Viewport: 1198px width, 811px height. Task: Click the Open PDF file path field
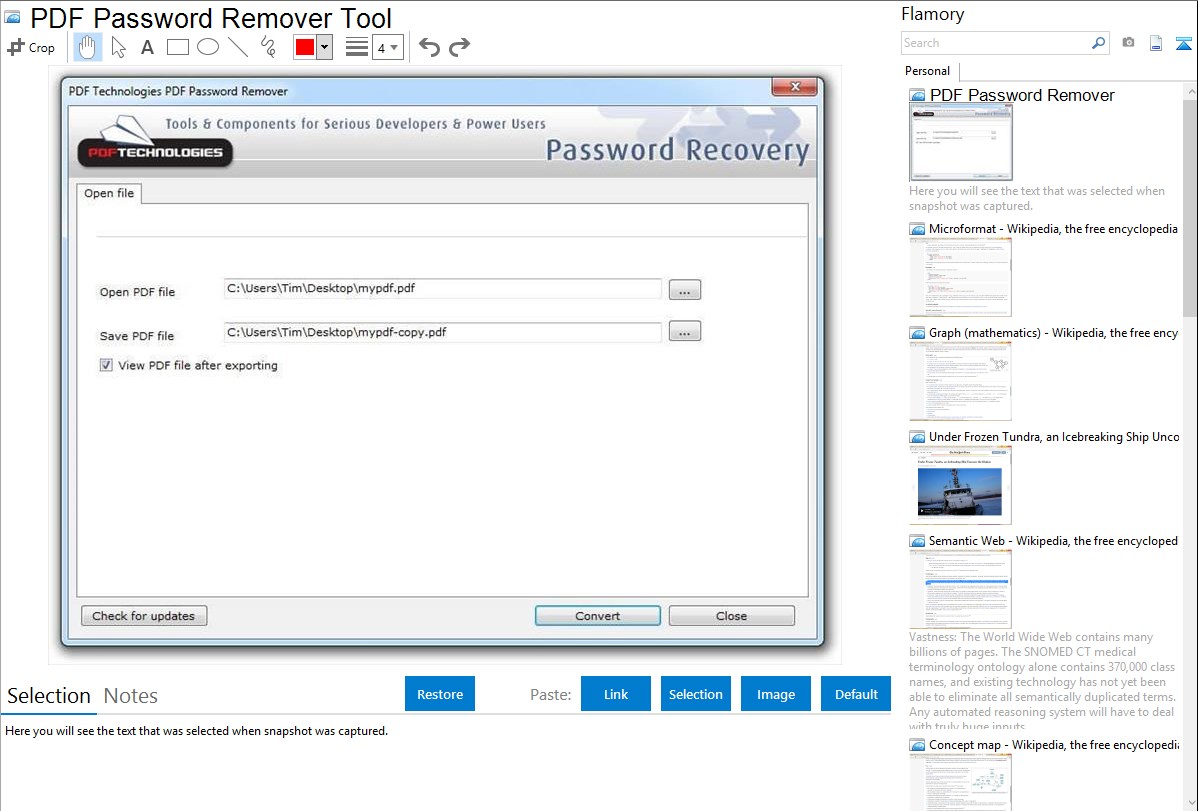[x=442, y=288]
